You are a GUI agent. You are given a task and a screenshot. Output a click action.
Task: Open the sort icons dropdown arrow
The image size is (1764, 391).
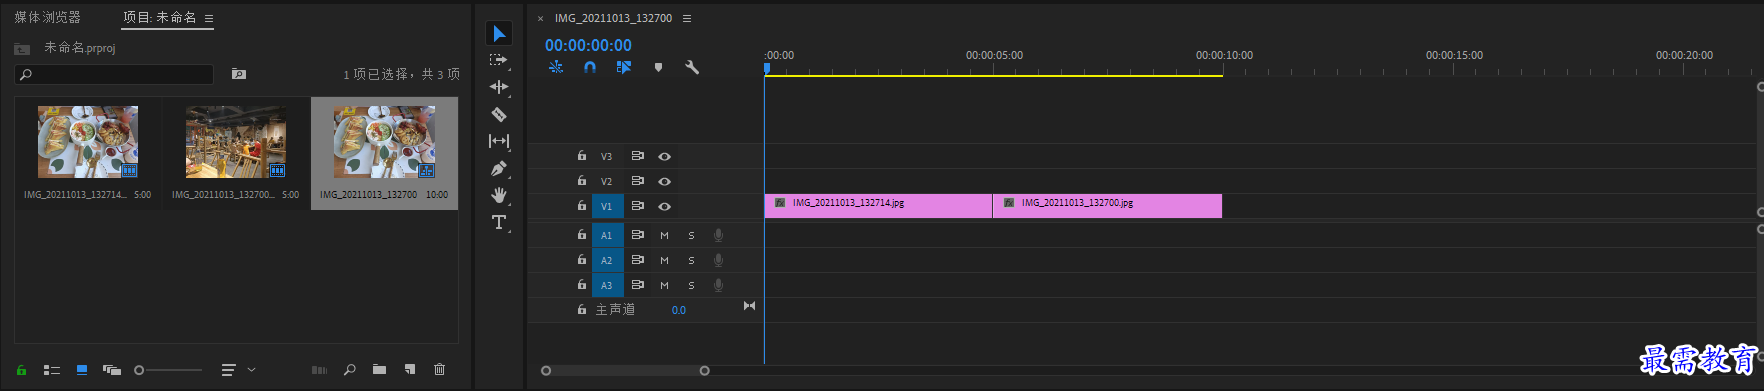pyautogui.click(x=251, y=370)
